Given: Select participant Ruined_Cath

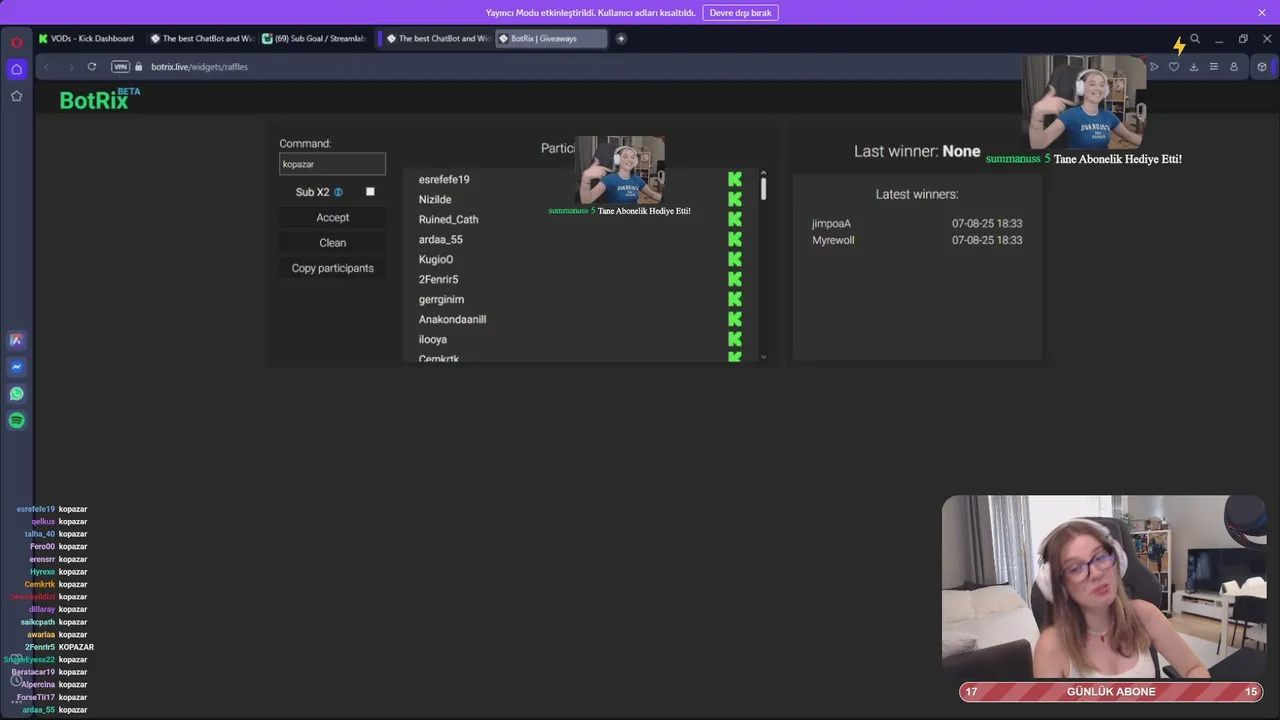Looking at the screenshot, I should pos(448,220).
